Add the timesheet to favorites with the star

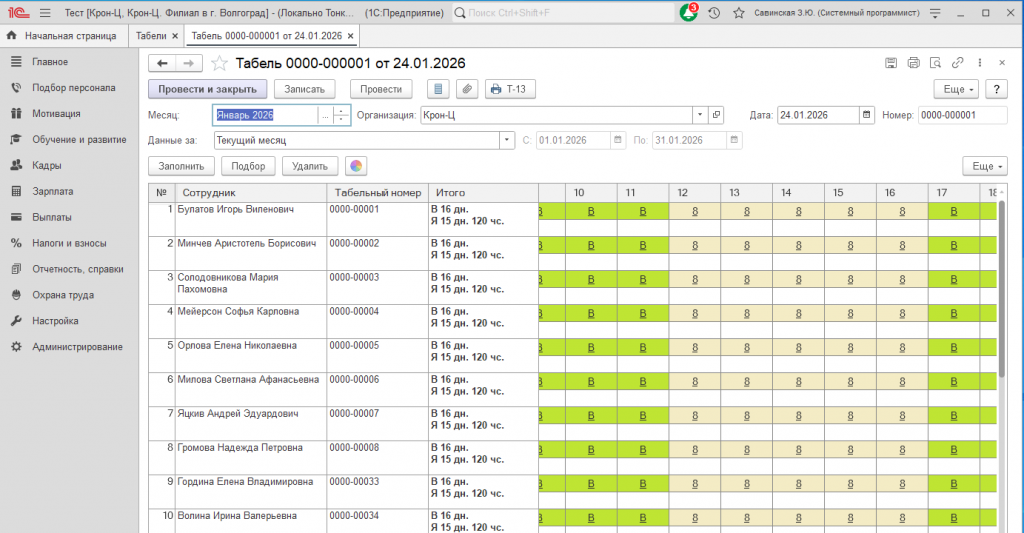[x=220, y=63]
